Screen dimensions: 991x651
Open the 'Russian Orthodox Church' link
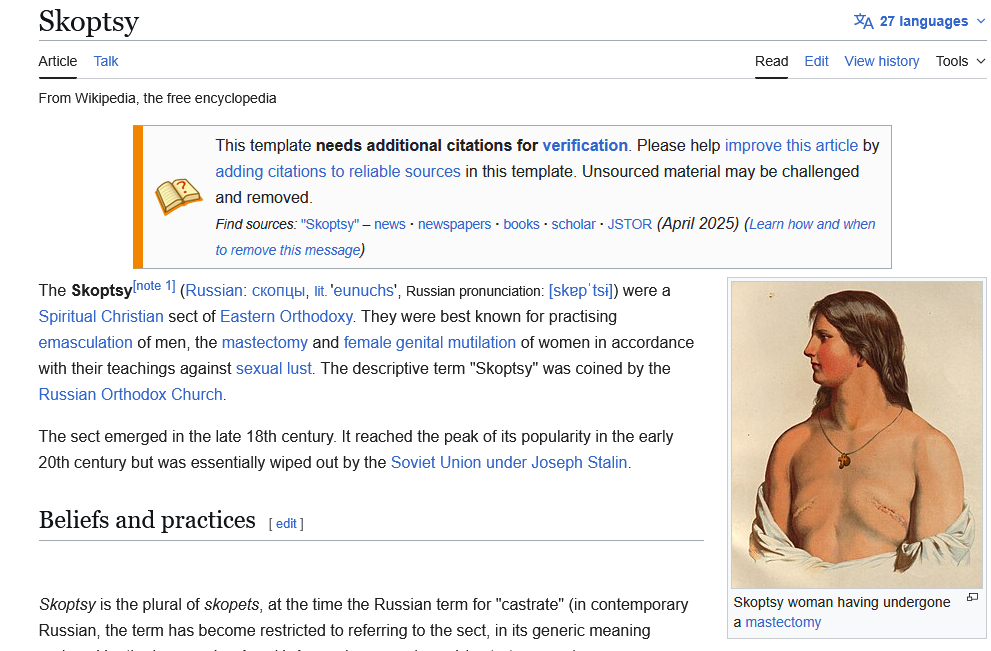coord(131,394)
